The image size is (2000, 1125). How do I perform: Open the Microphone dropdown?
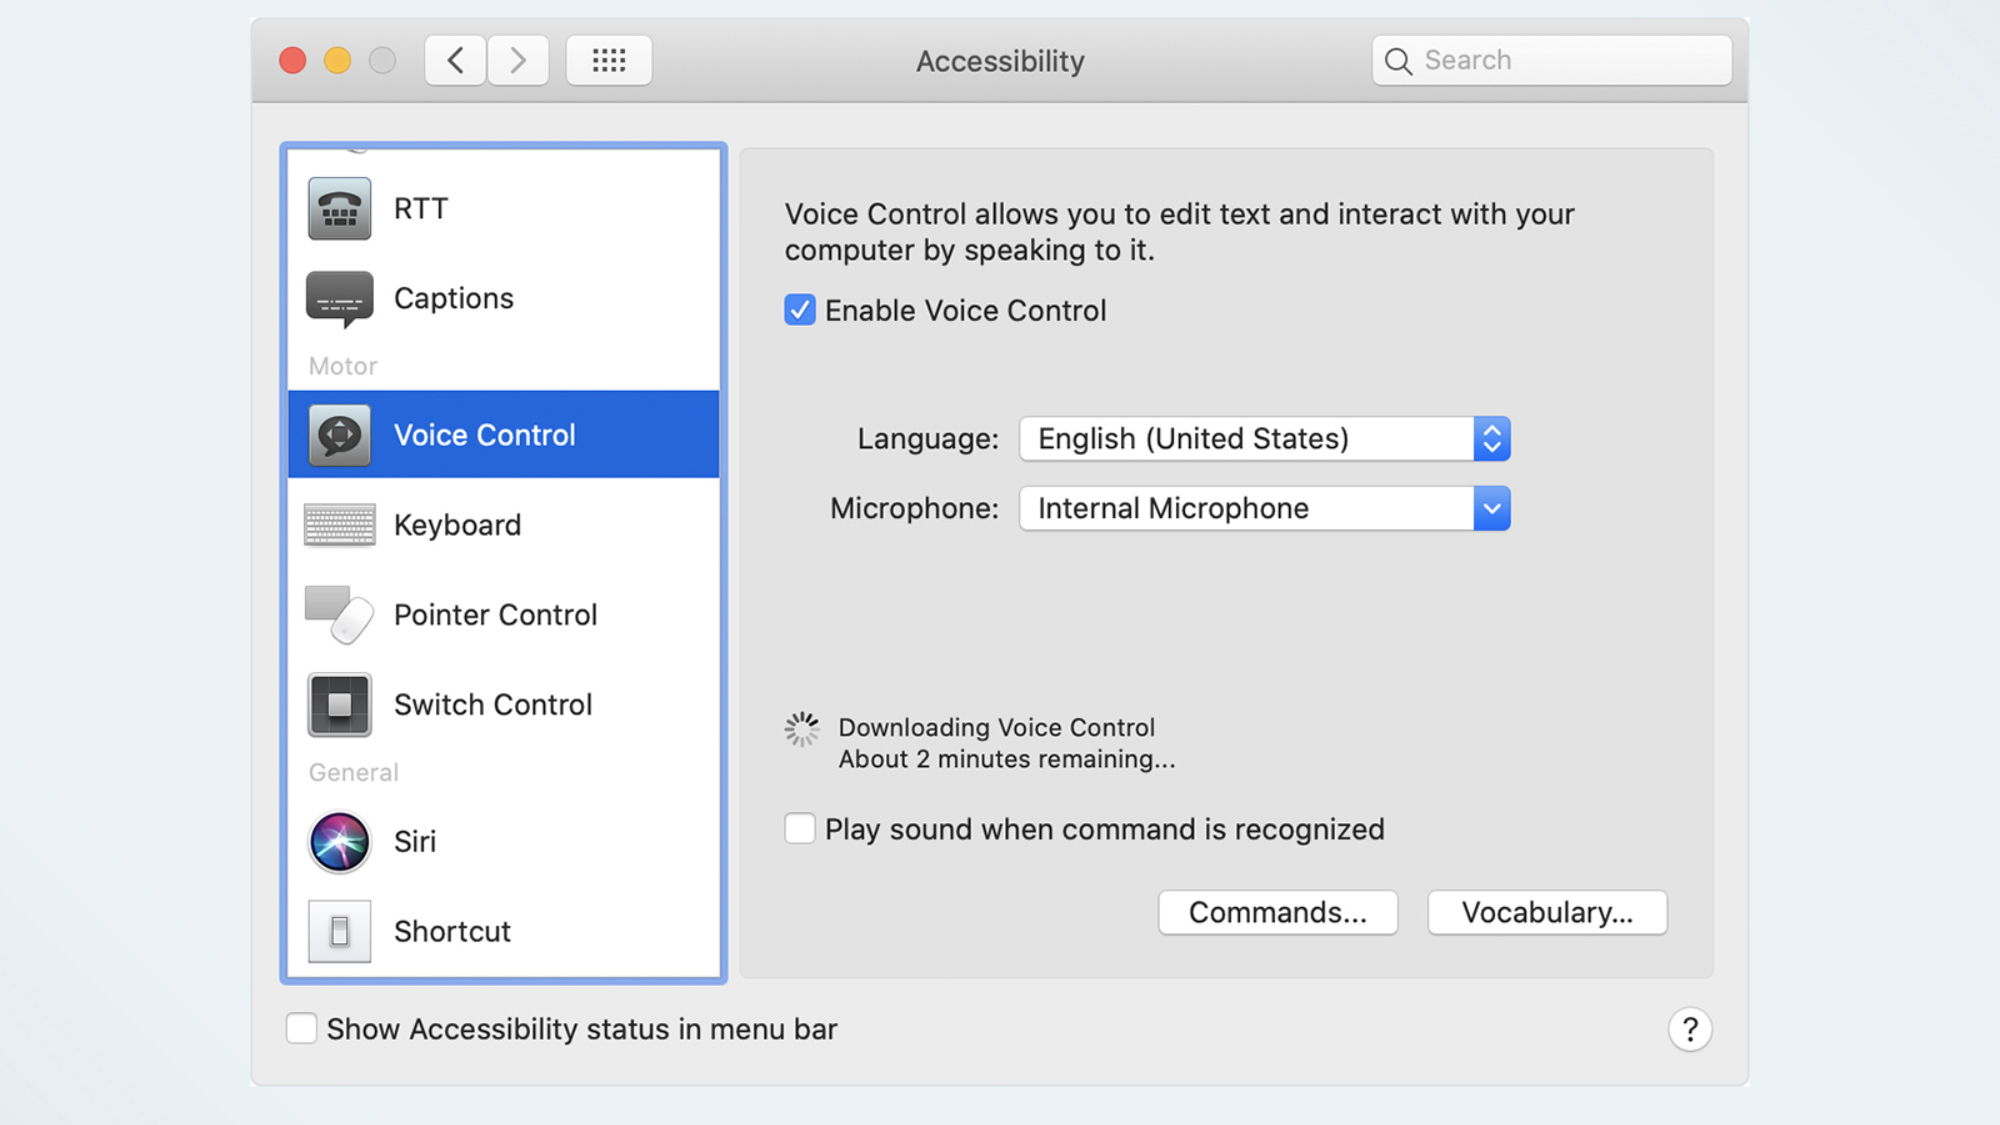1491,508
